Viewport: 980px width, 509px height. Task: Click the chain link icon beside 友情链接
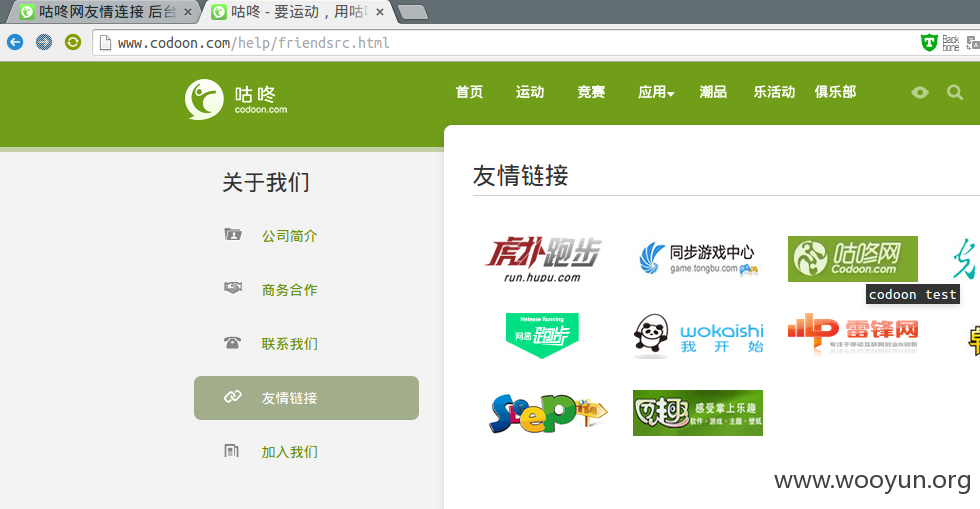click(232, 397)
